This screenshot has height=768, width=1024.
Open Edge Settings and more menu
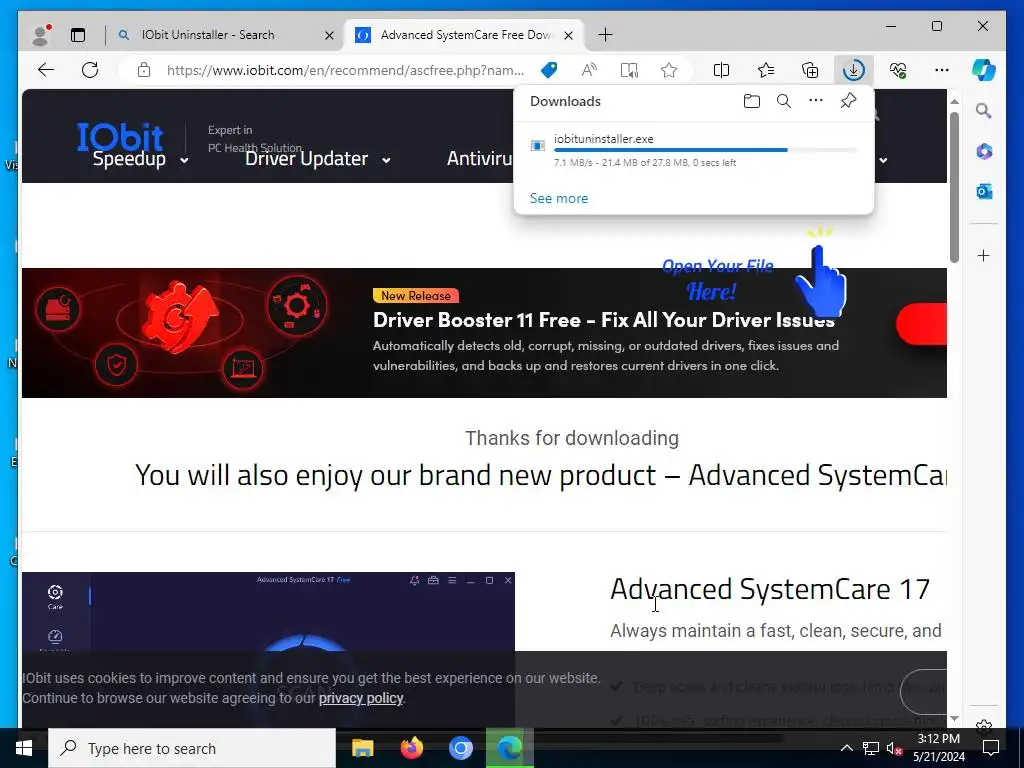[x=942, y=70]
